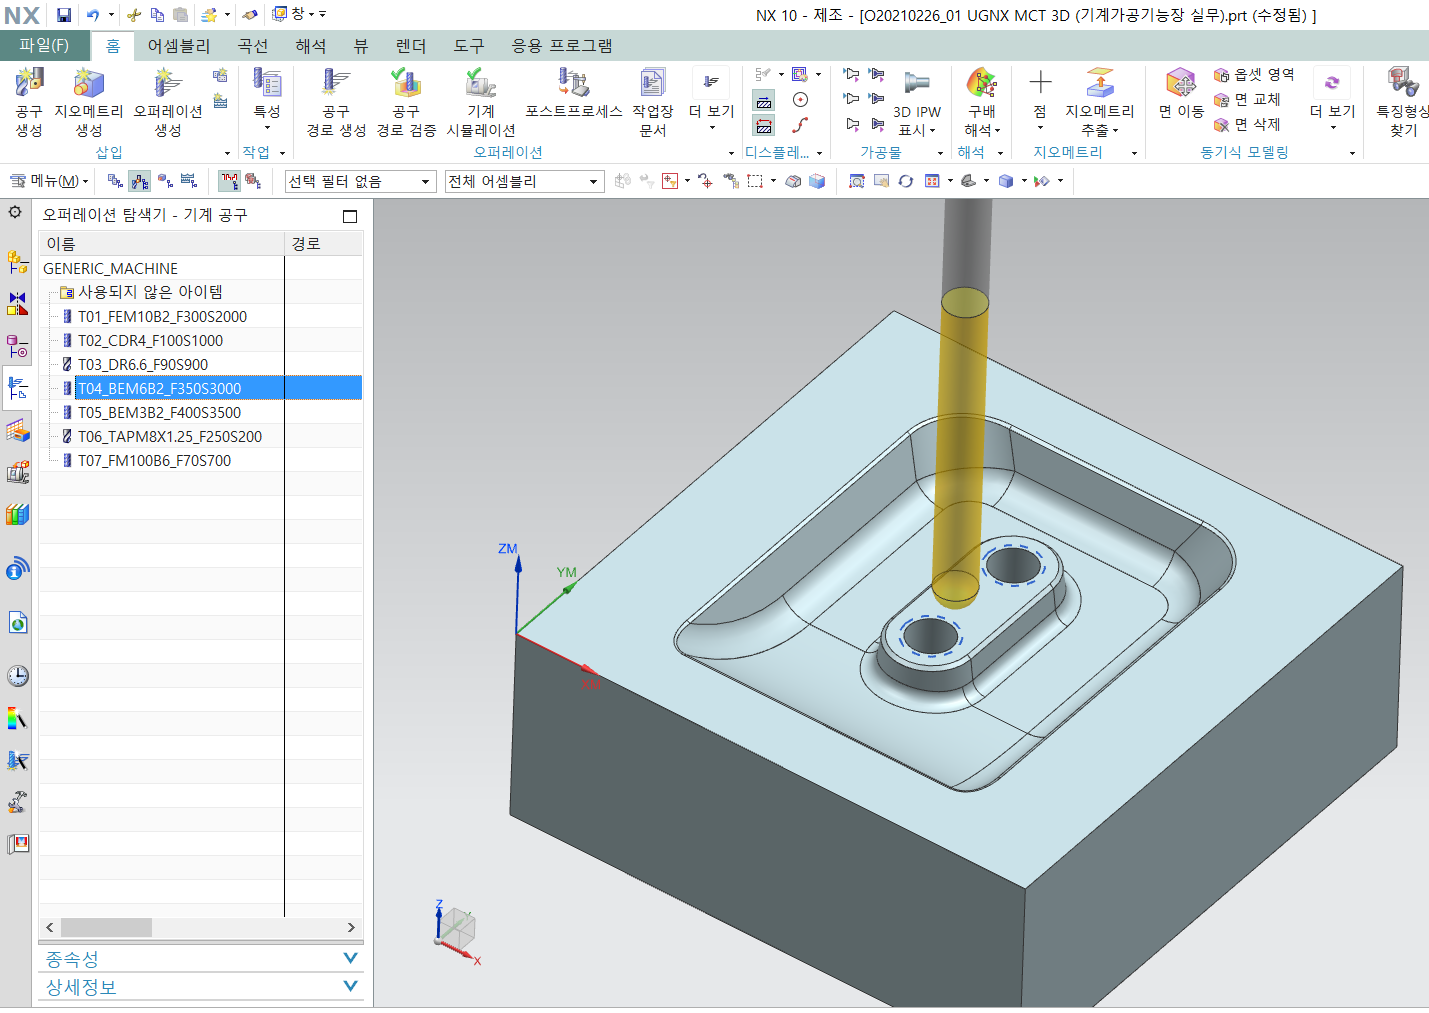Select tool T06_TAPM8X1.25_F250S200 in tree
Screen dimensions: 1429x1013
pyautogui.click(x=170, y=436)
